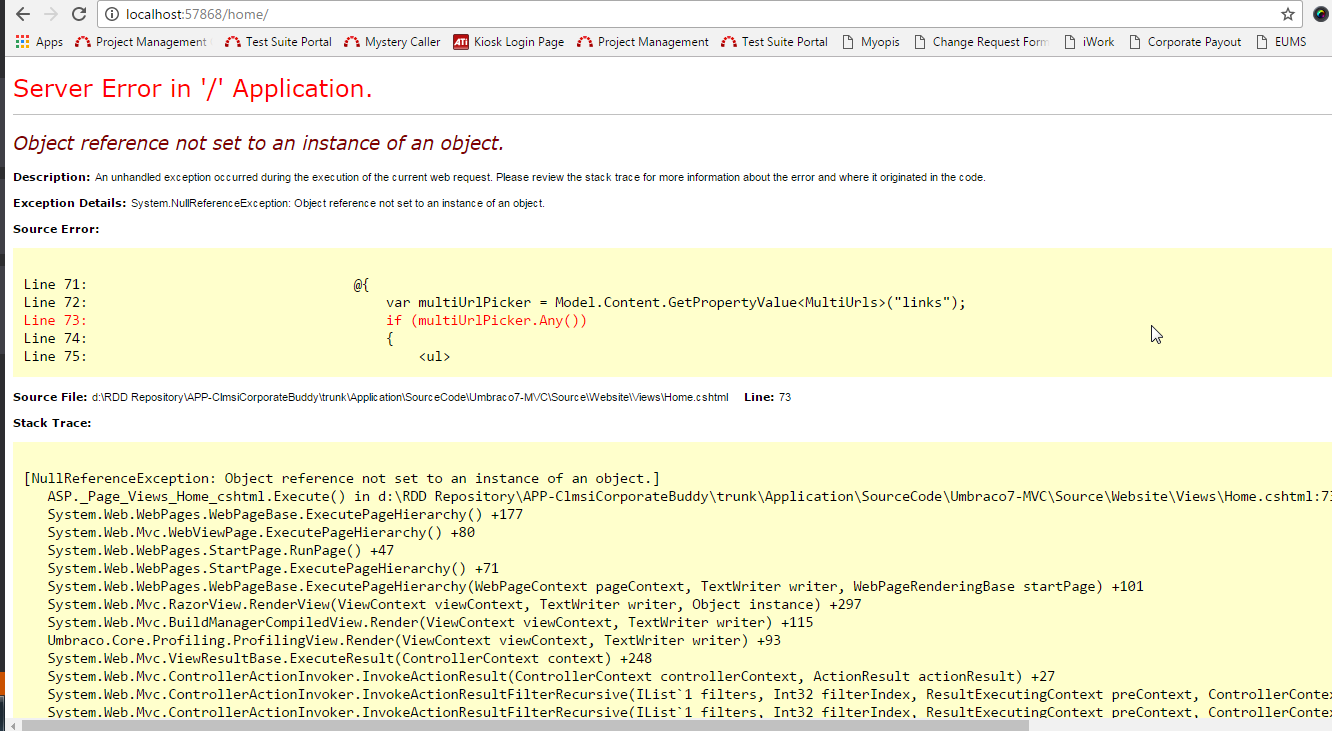Click the "Stack Trace:" label
The image size is (1332, 731).
point(52,423)
